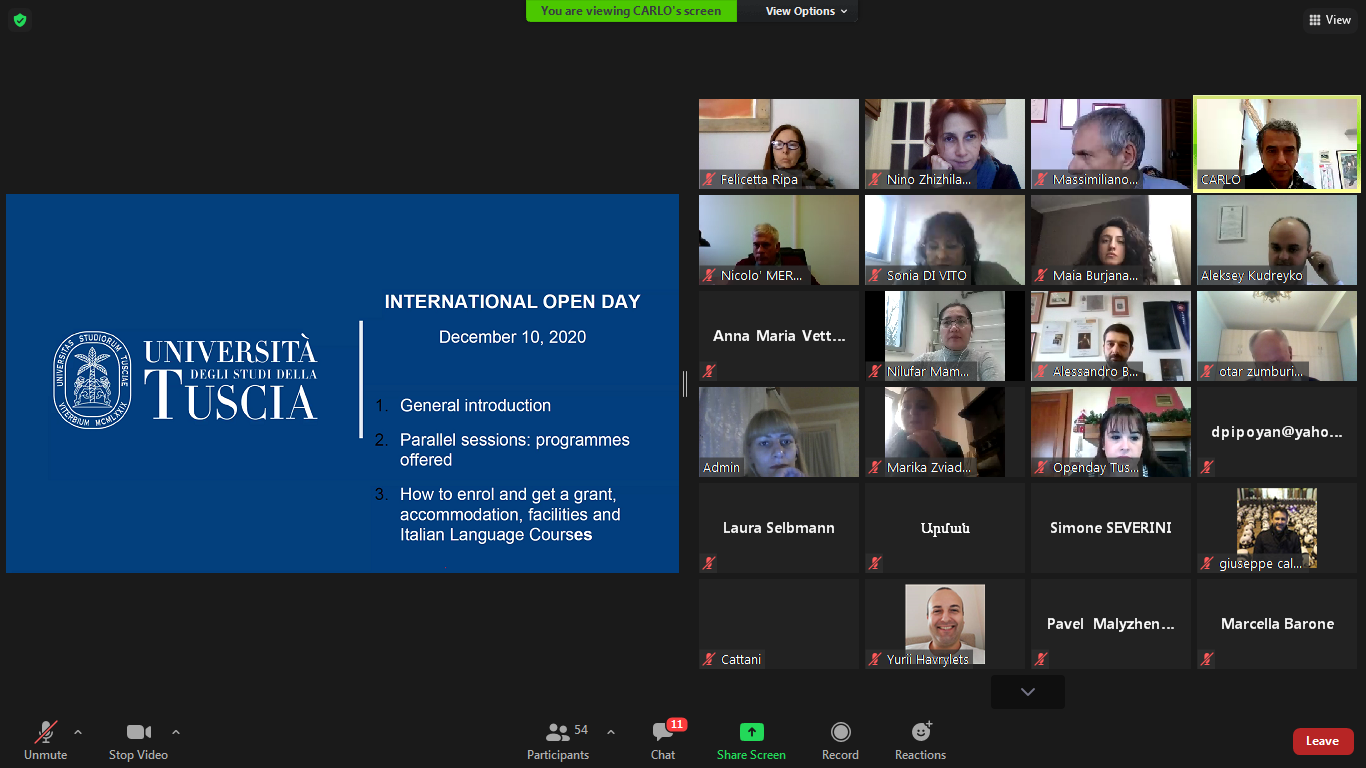The image size is (1366, 768).
Task: Click muted mic icon on Laura Selbmann's tile
Action: coord(709,563)
